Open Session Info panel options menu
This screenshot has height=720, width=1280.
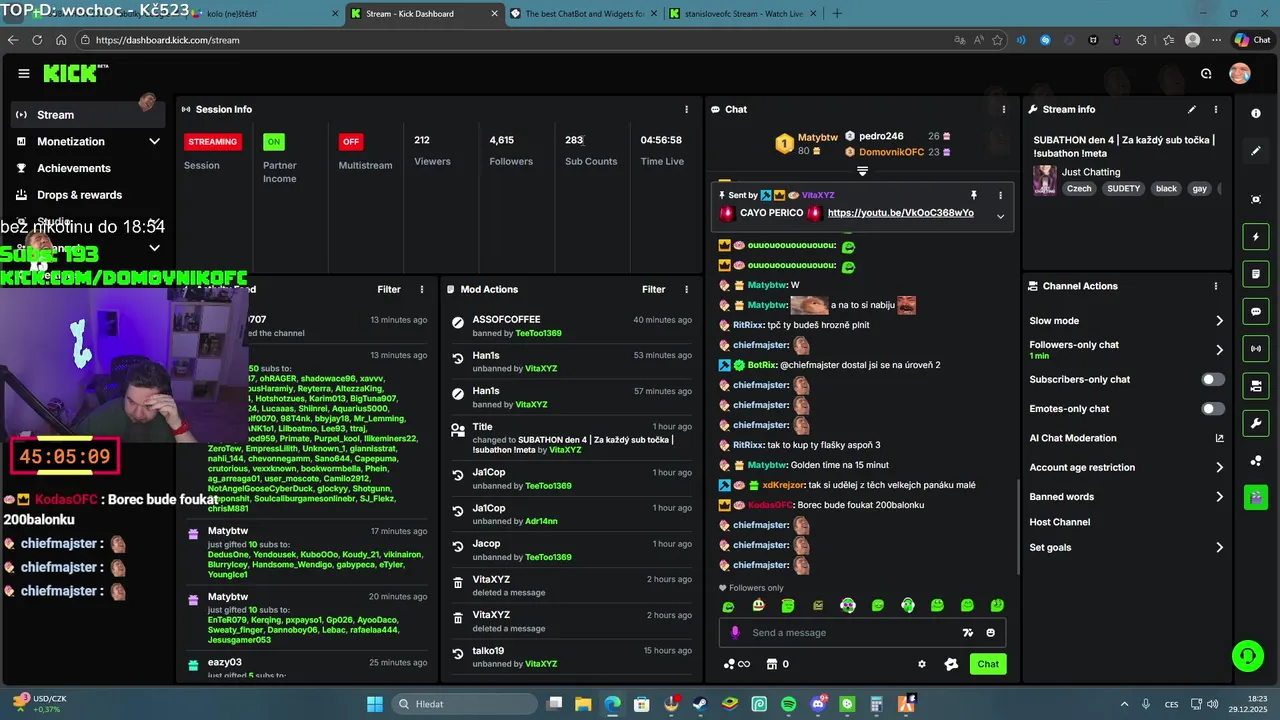point(686,109)
